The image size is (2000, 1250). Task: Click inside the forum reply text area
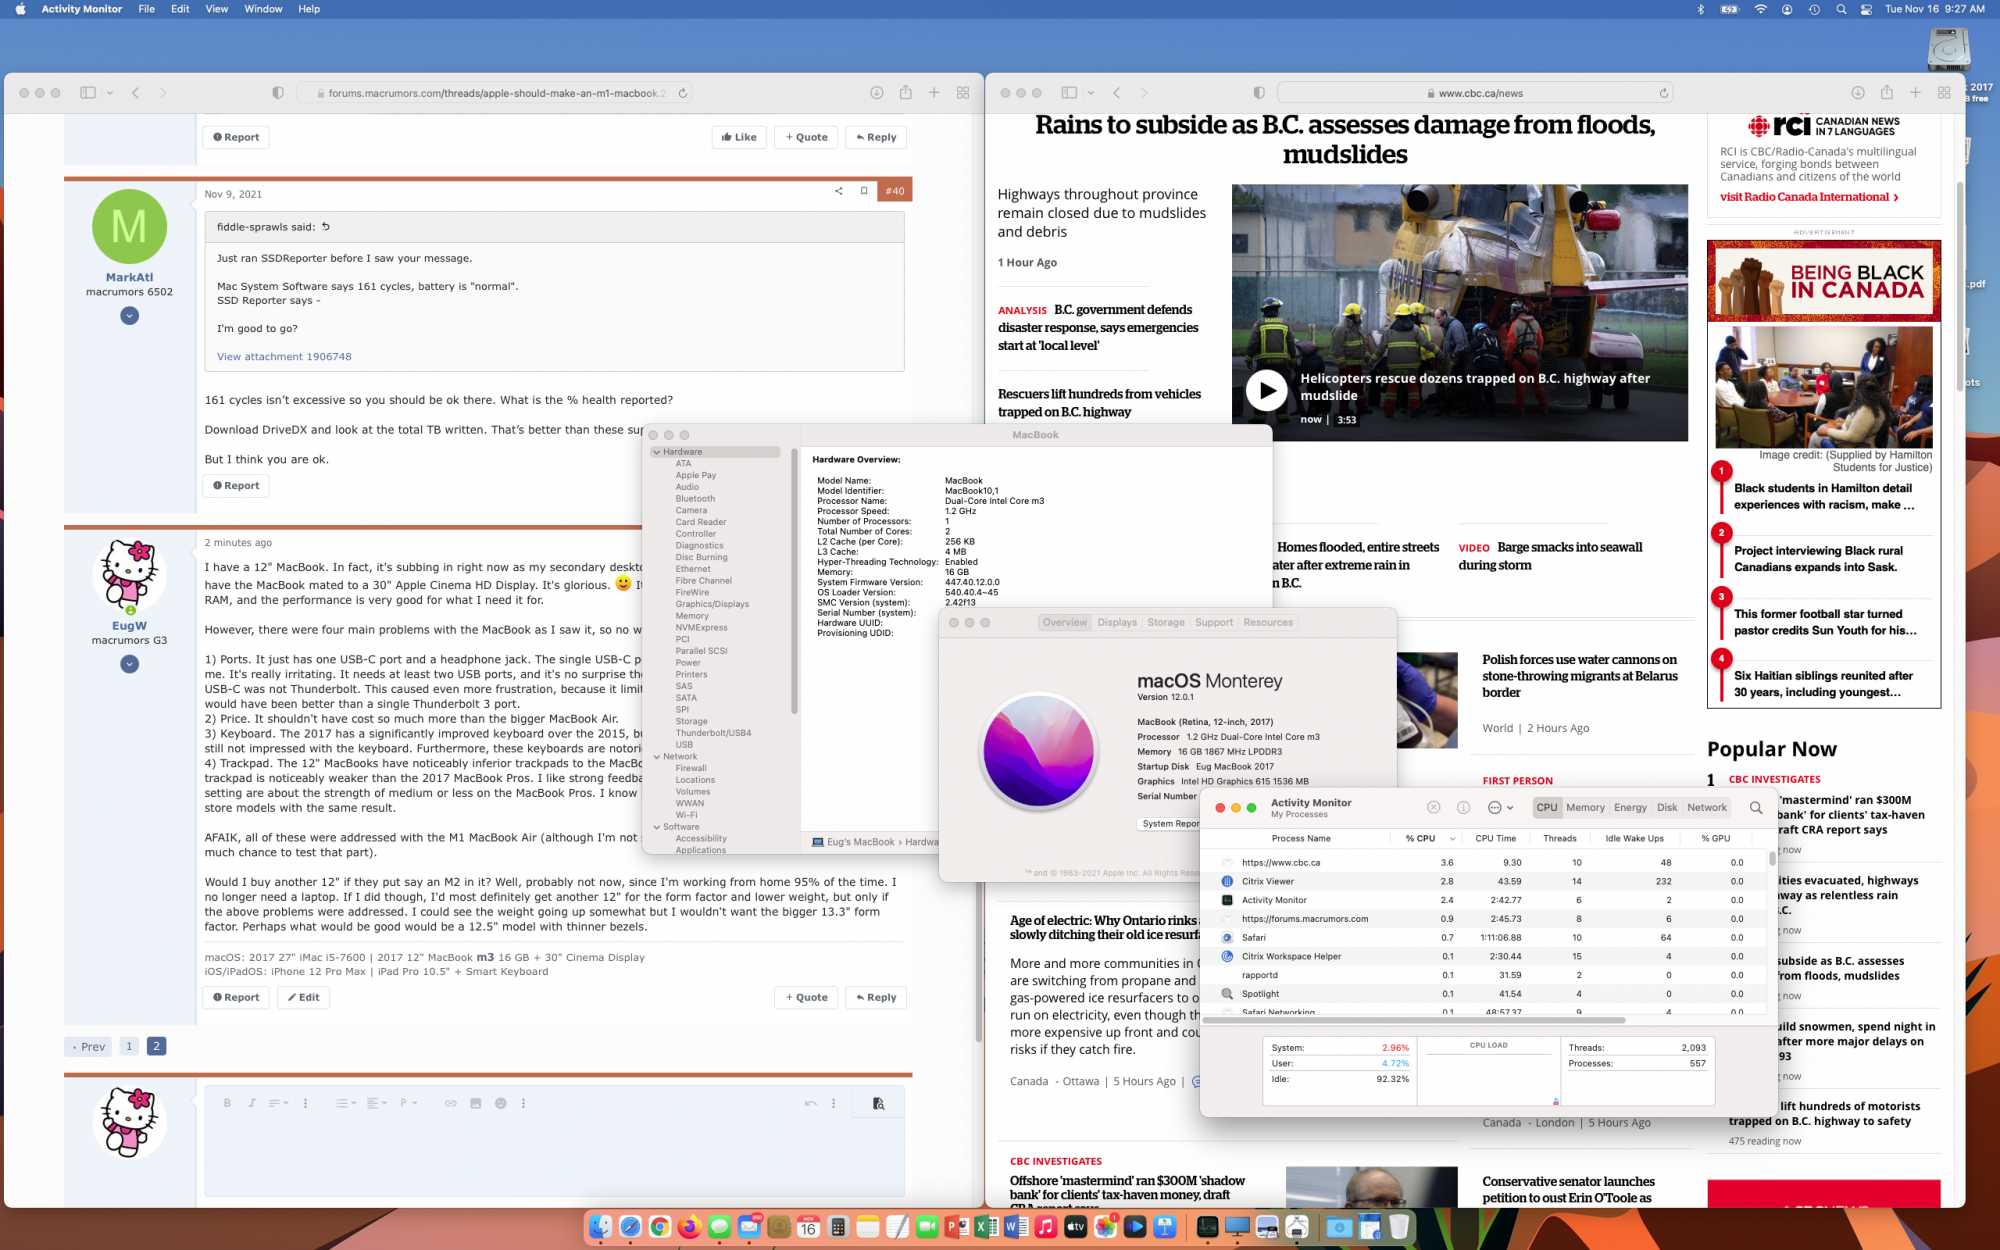pyautogui.click(x=555, y=1158)
